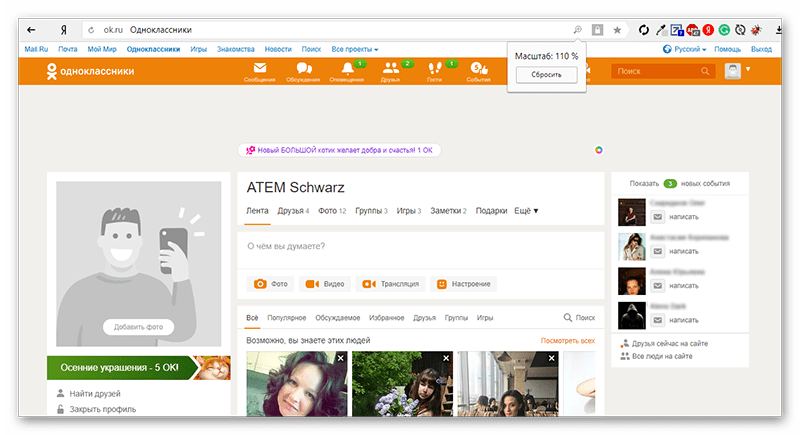Click the Видео post button
This screenshot has width=800, height=435.
pos(325,284)
